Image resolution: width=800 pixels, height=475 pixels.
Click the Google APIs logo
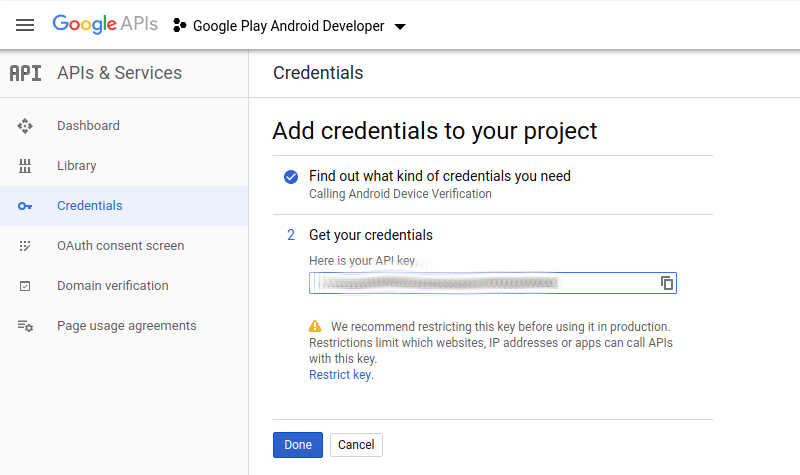pos(105,25)
